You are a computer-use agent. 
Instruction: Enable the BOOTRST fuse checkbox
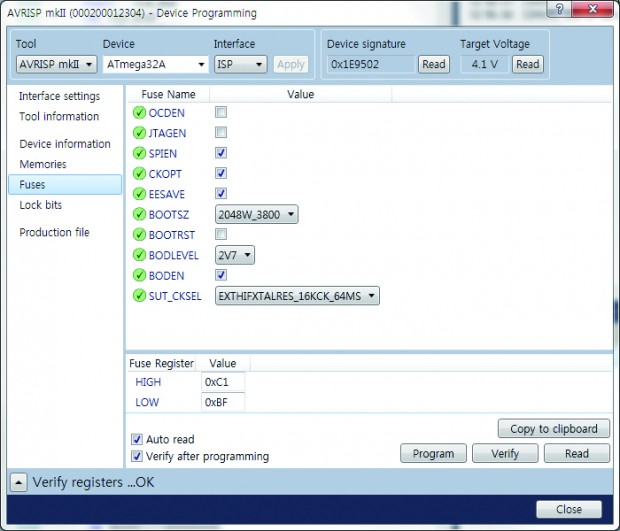click(221, 234)
